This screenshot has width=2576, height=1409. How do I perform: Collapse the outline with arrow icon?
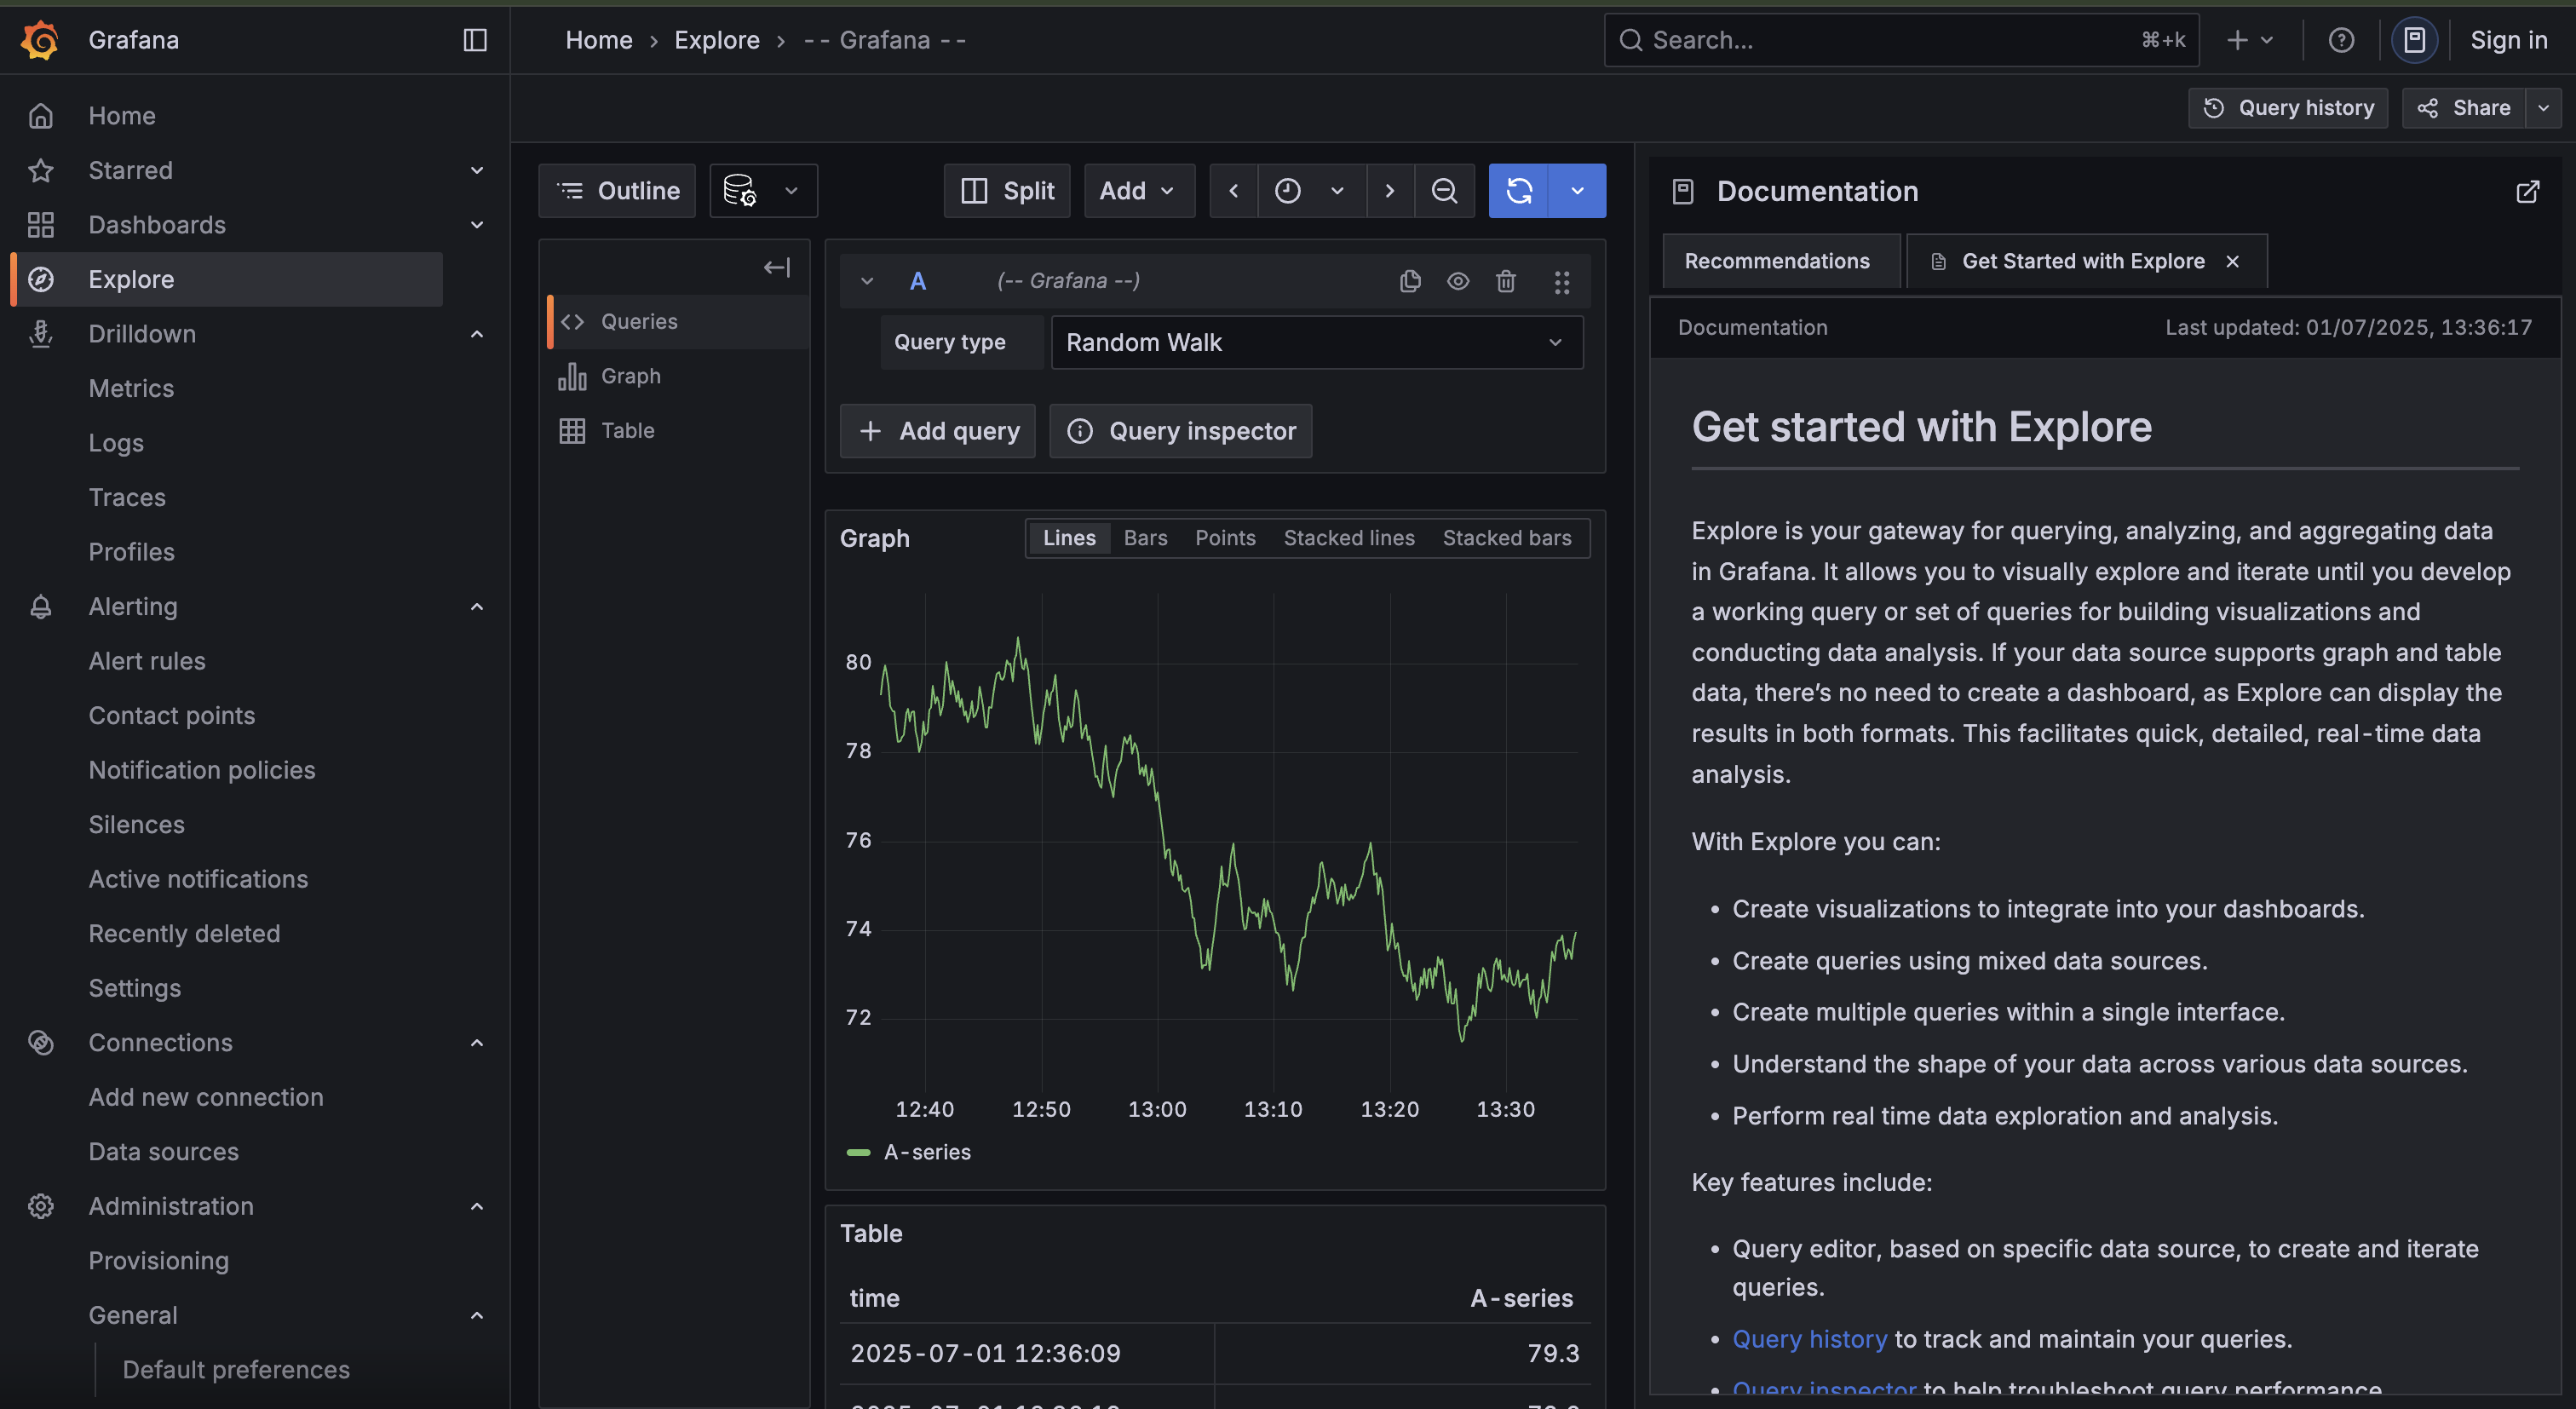777,267
